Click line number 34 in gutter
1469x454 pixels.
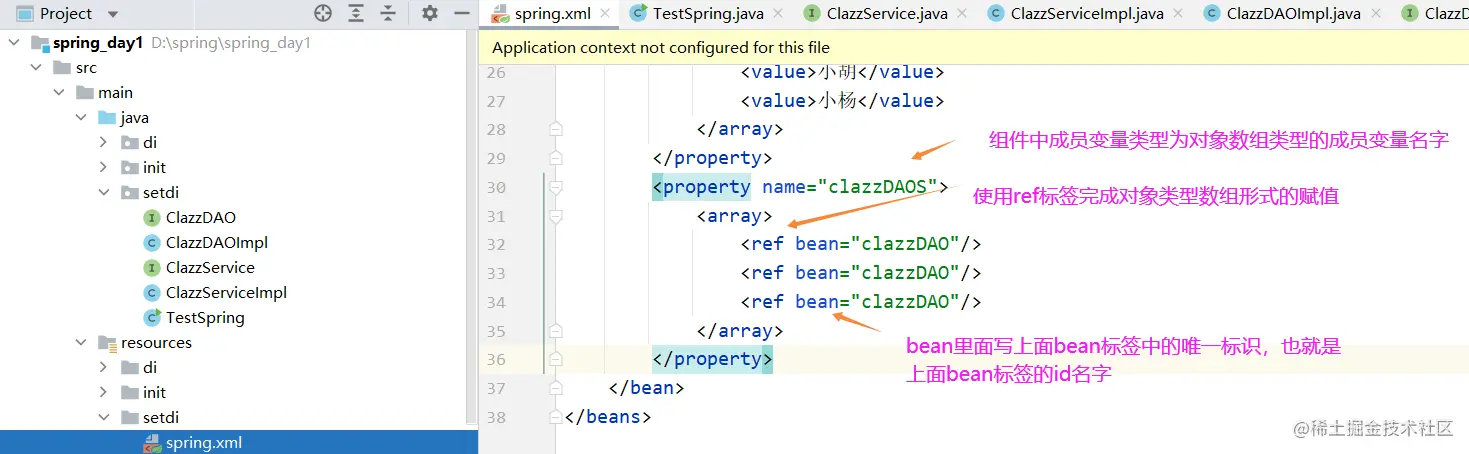pyautogui.click(x=496, y=302)
